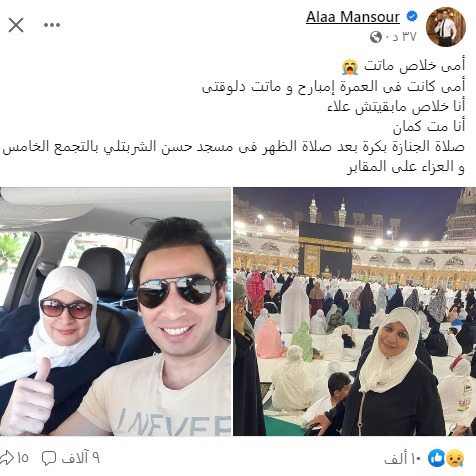Click the share arrow icon
The image size is (476, 476).
pos(7,457)
